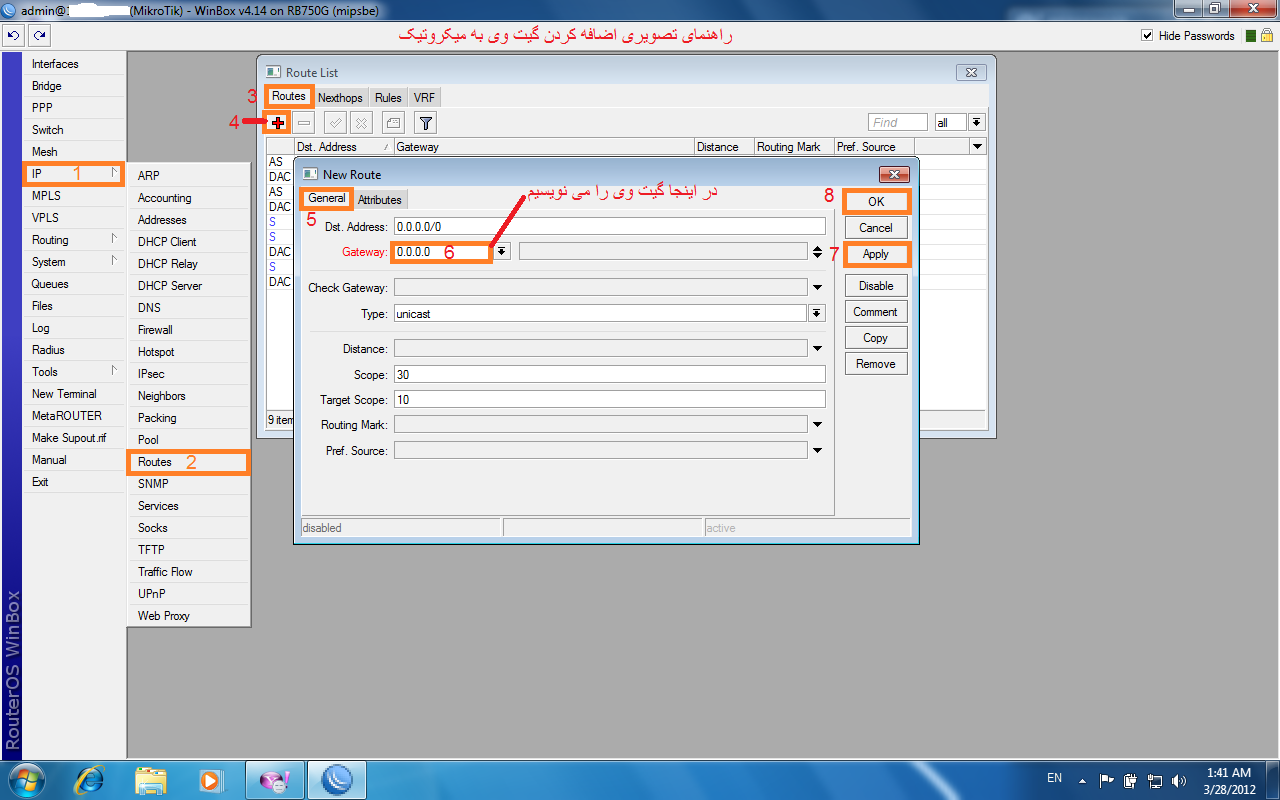Image resolution: width=1280 pixels, height=800 pixels.
Task: Open the Type unicast dropdown
Action: [x=817, y=314]
